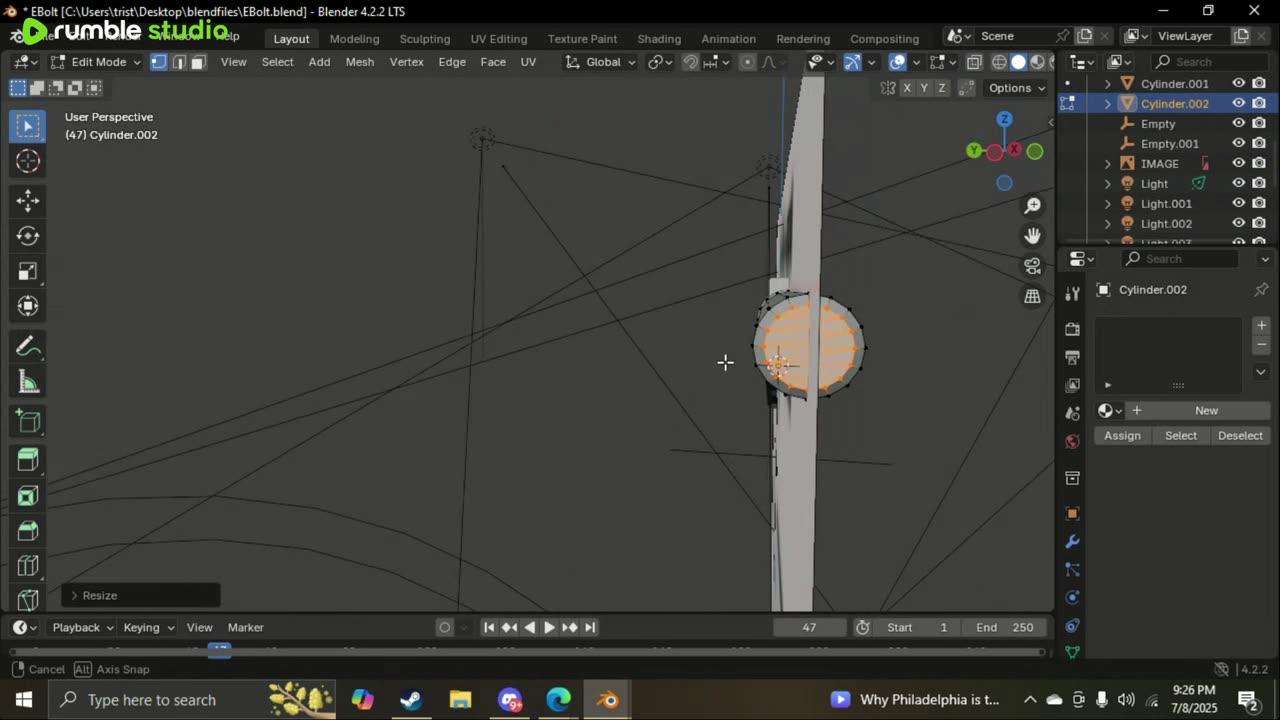Expand the Resize operator panel

pos(140,595)
